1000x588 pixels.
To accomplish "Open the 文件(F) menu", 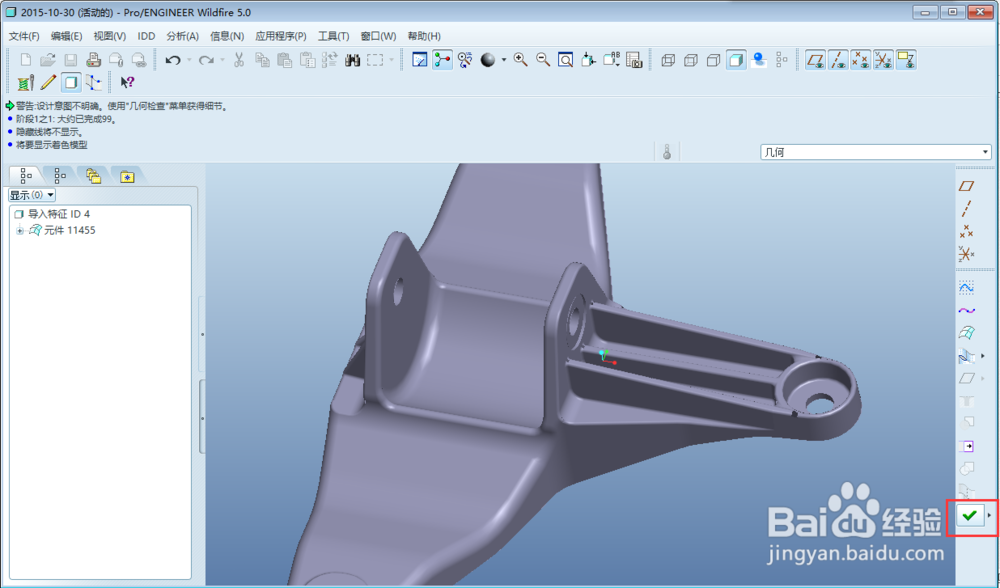I will coord(24,36).
